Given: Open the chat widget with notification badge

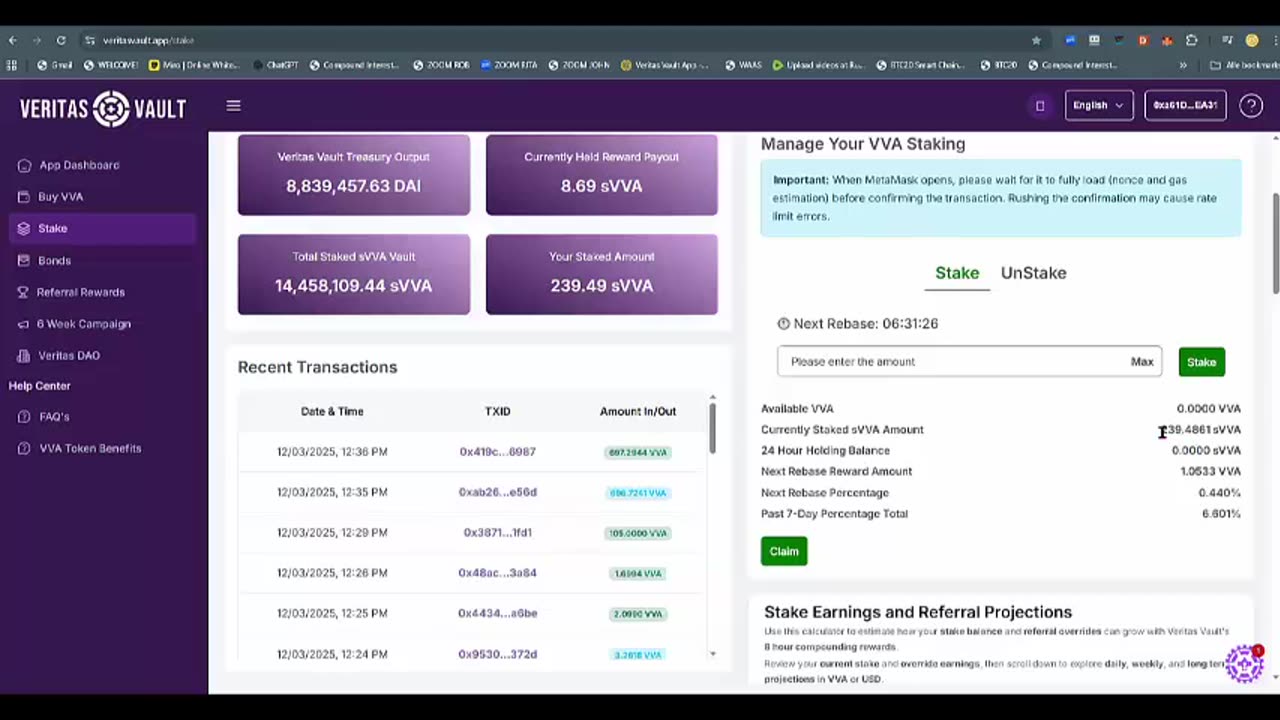Looking at the screenshot, I should (1244, 663).
